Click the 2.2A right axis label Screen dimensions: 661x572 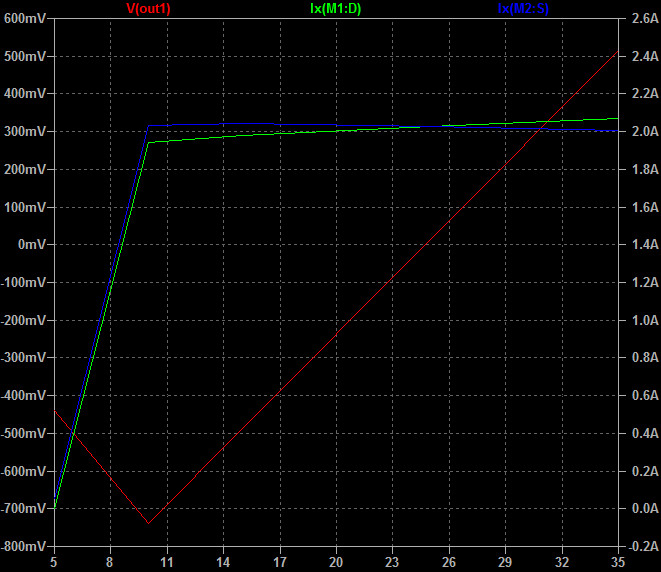tap(645, 94)
